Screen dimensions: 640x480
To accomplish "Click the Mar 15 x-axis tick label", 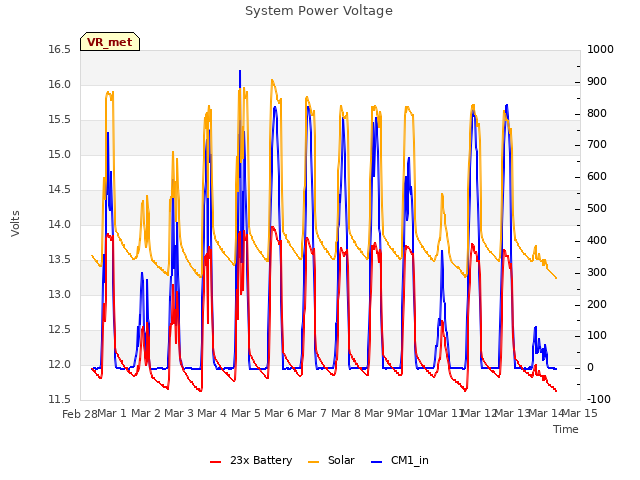I will pos(580,413).
